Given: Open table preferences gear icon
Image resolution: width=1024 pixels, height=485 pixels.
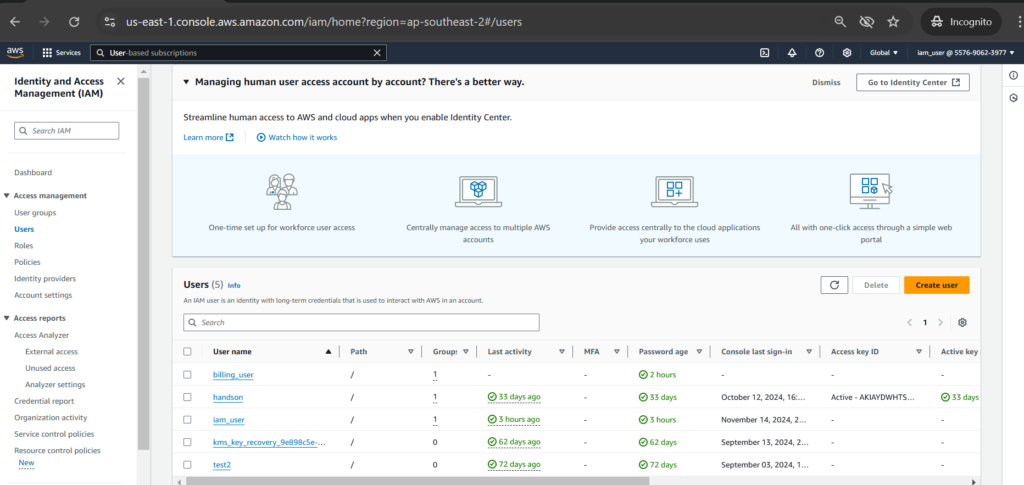Looking at the screenshot, I should click(962, 323).
